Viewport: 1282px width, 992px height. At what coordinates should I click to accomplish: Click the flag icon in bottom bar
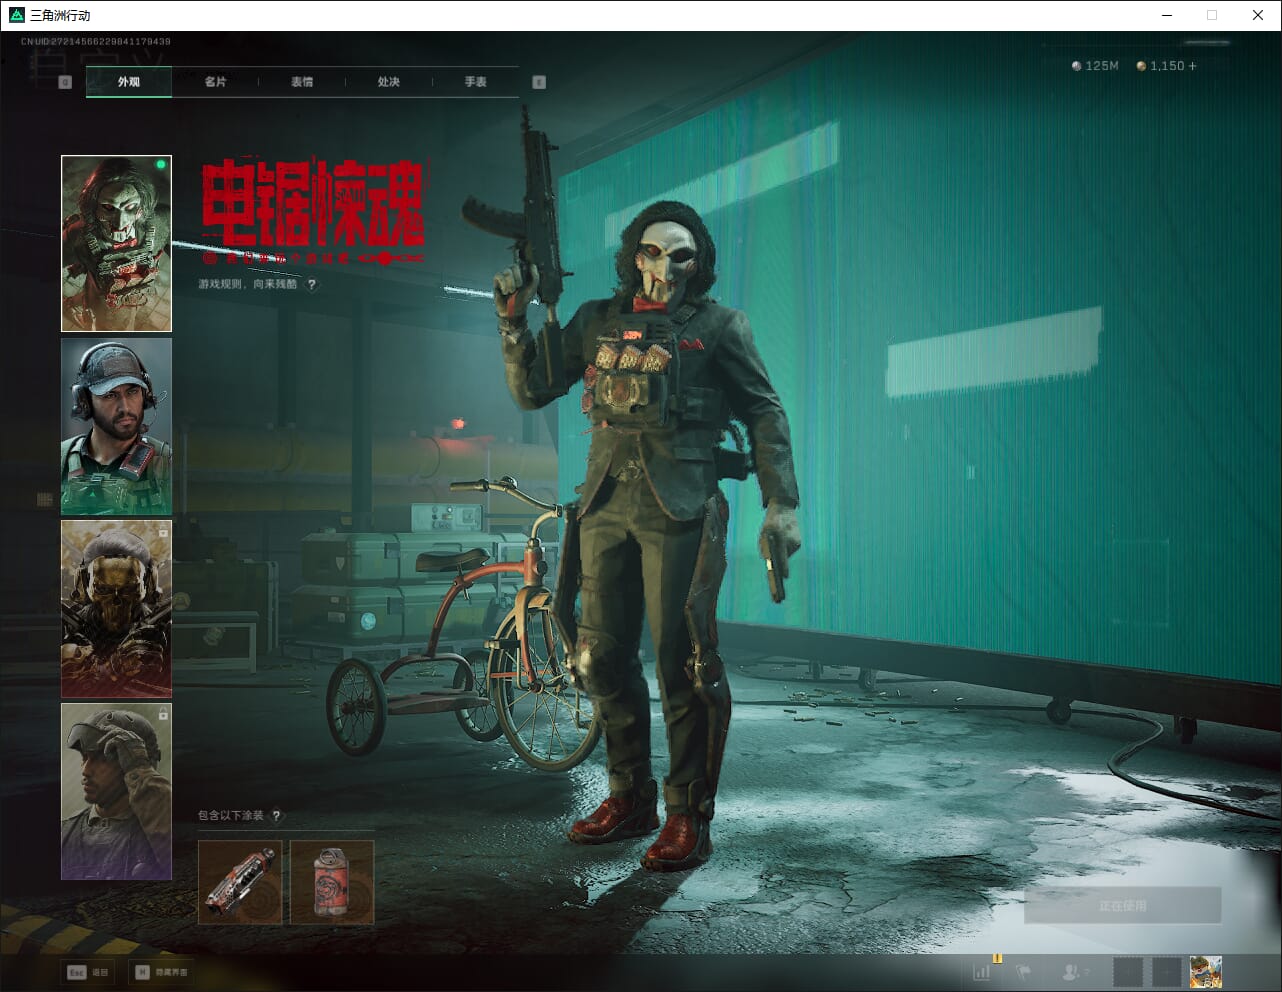point(1023,971)
